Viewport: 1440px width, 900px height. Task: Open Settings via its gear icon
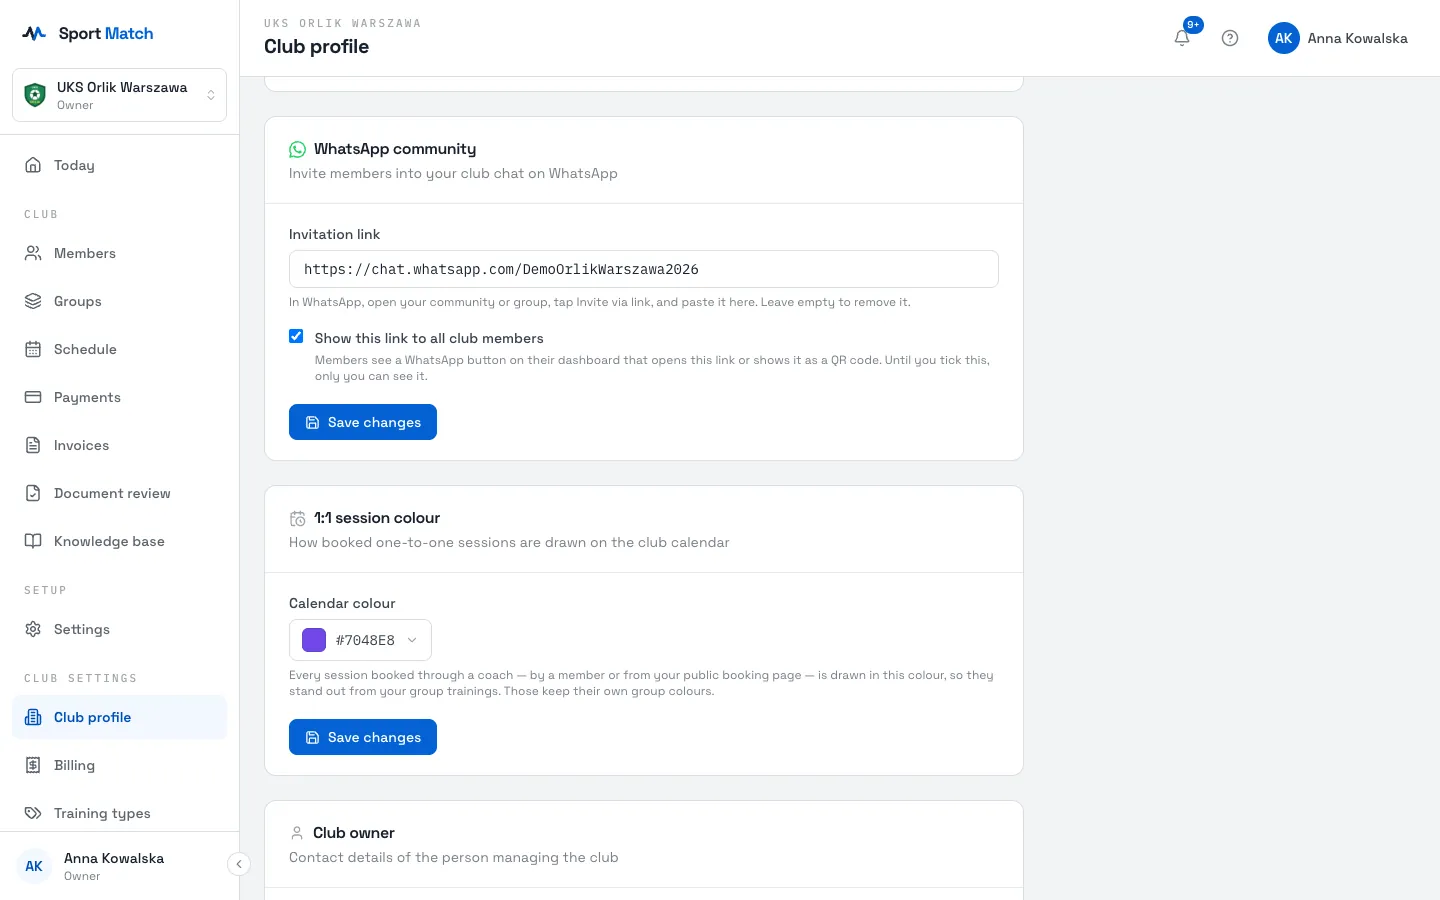(33, 629)
